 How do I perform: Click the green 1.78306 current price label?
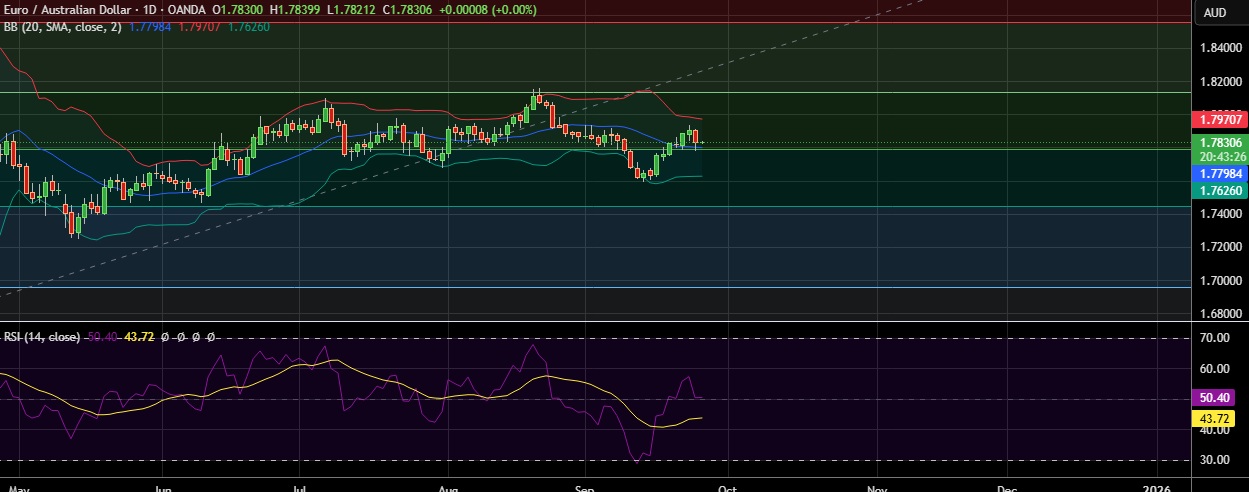coord(1220,144)
